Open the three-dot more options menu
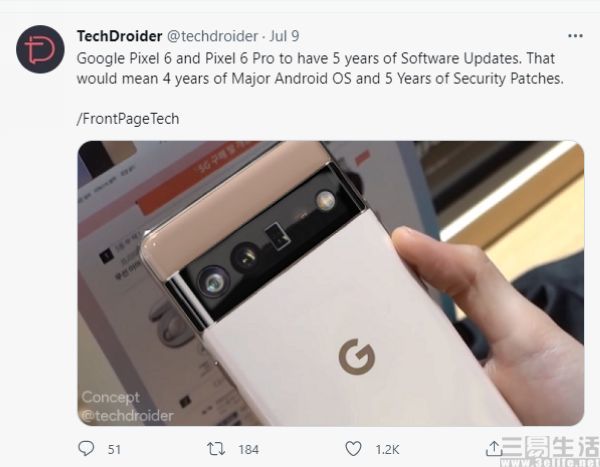Screen dimensions: 600x467 tap(575, 36)
